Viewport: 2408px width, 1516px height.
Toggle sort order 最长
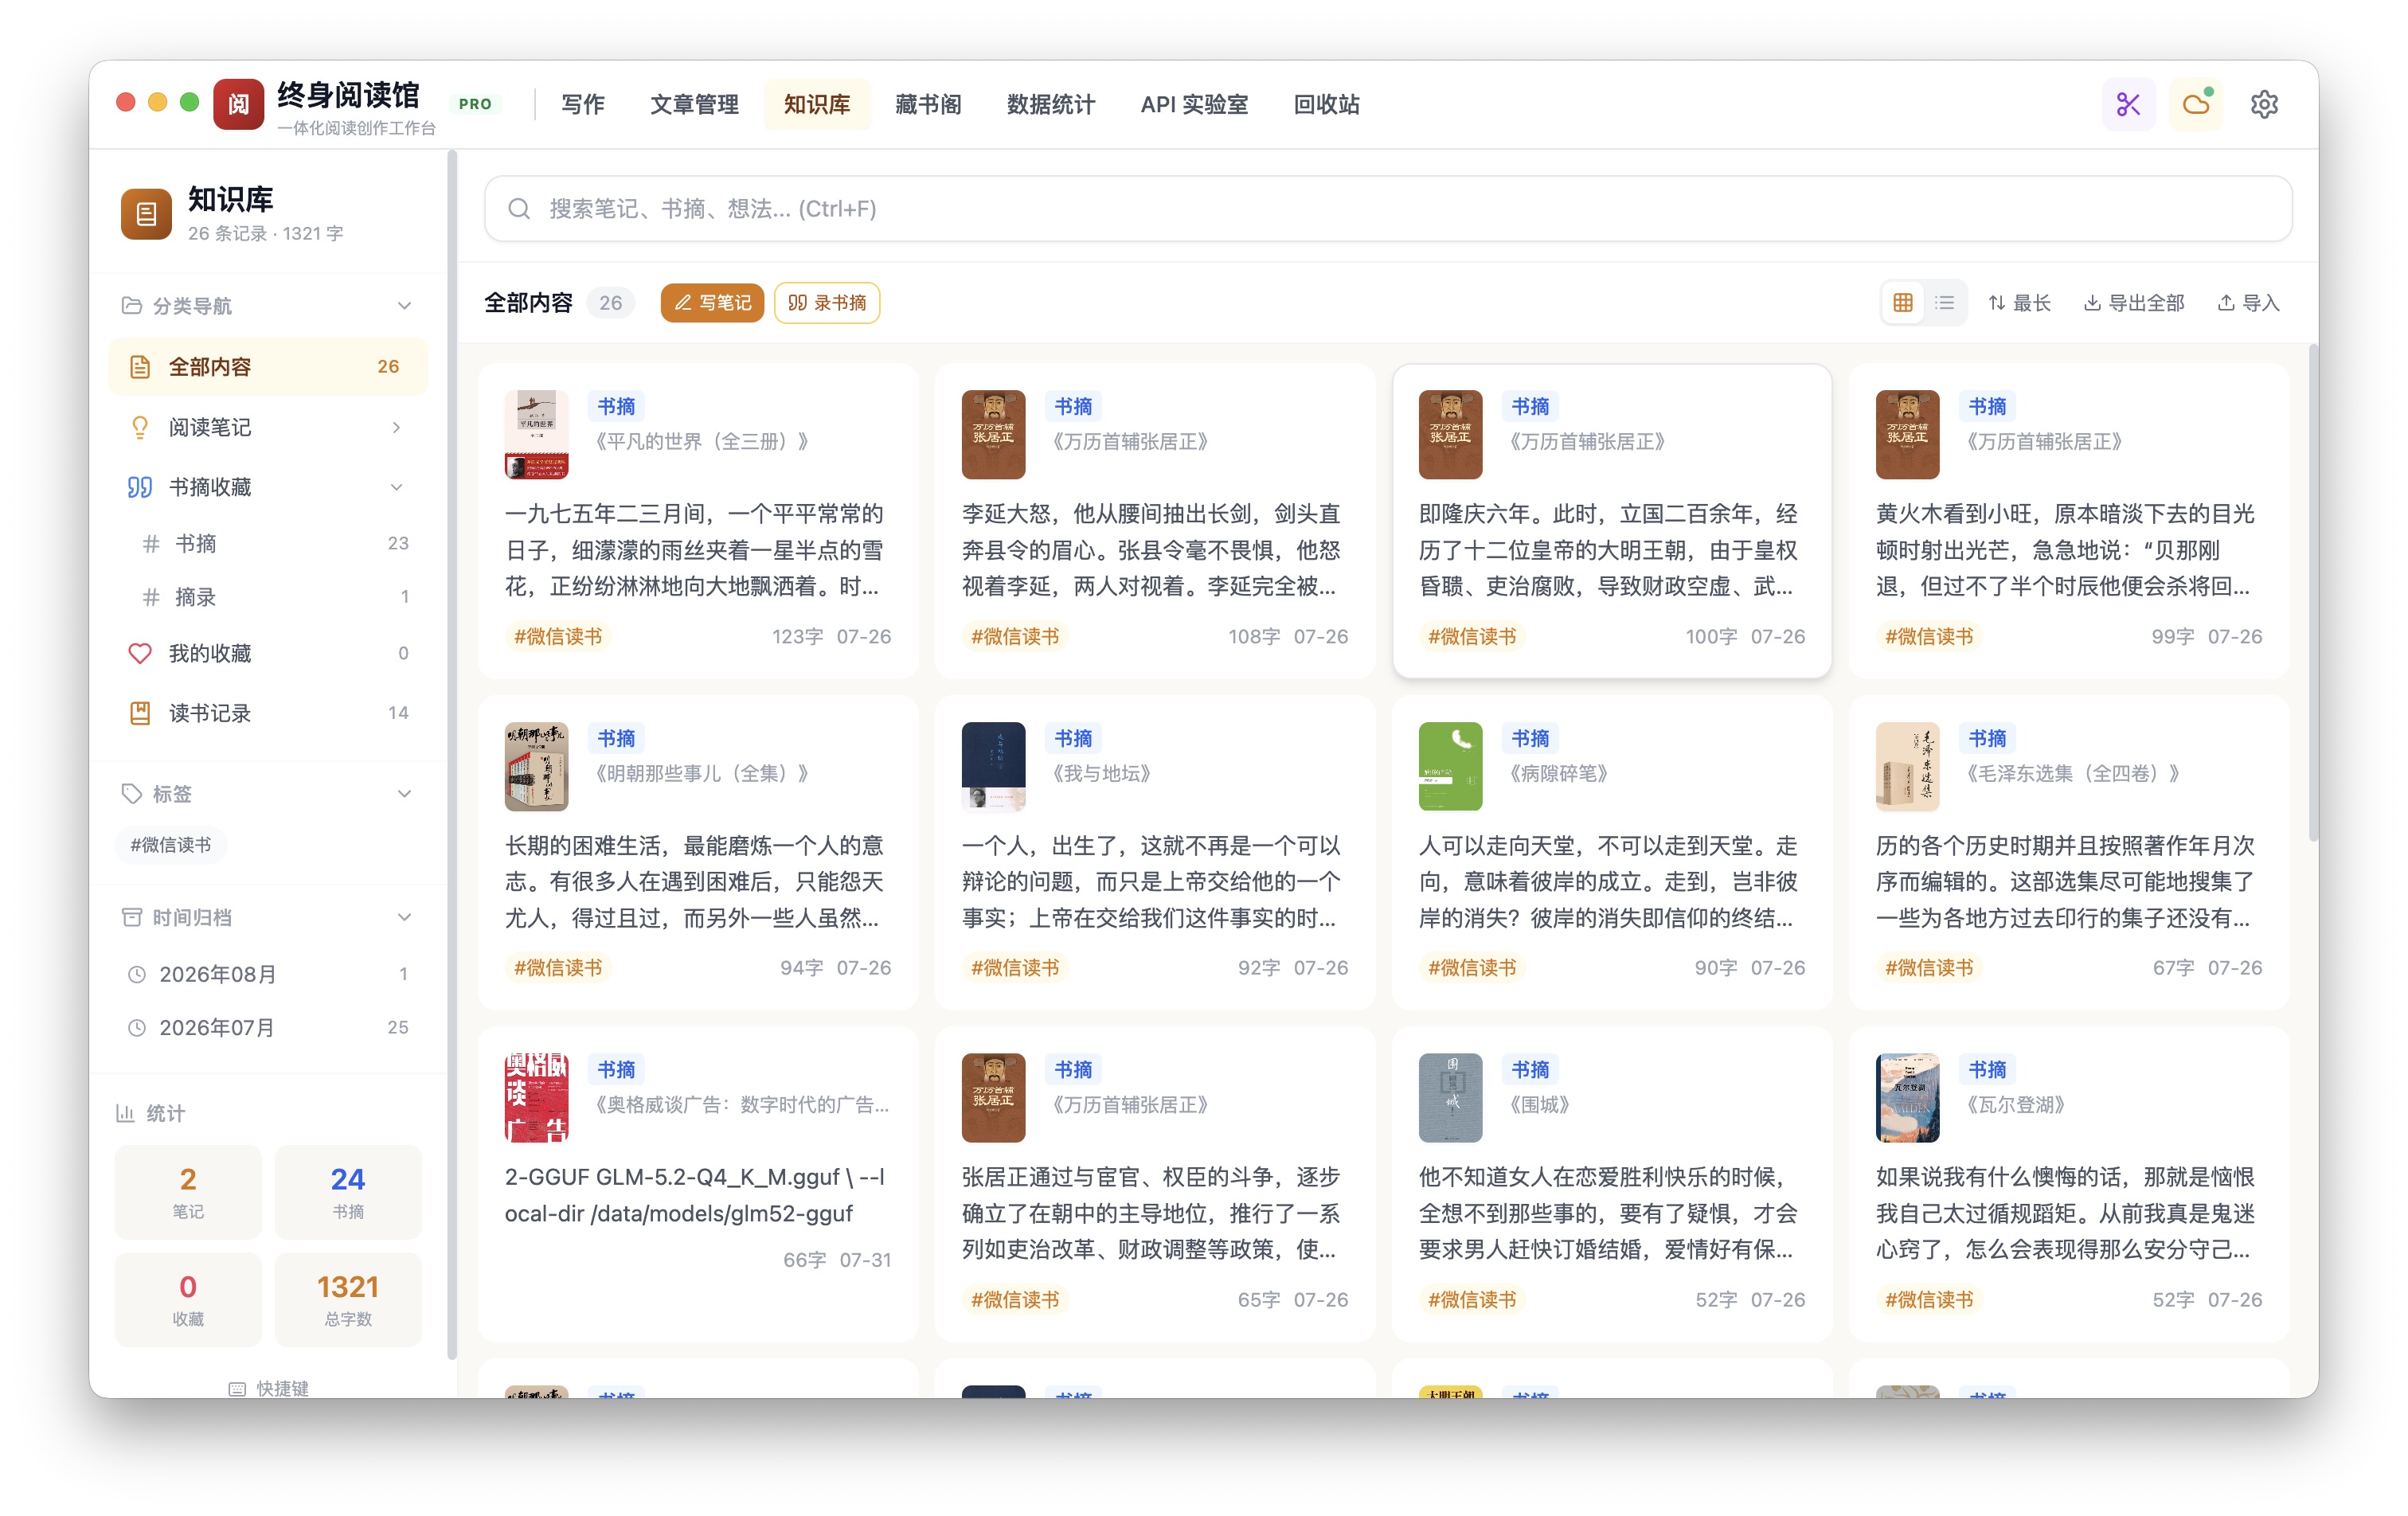2019,303
